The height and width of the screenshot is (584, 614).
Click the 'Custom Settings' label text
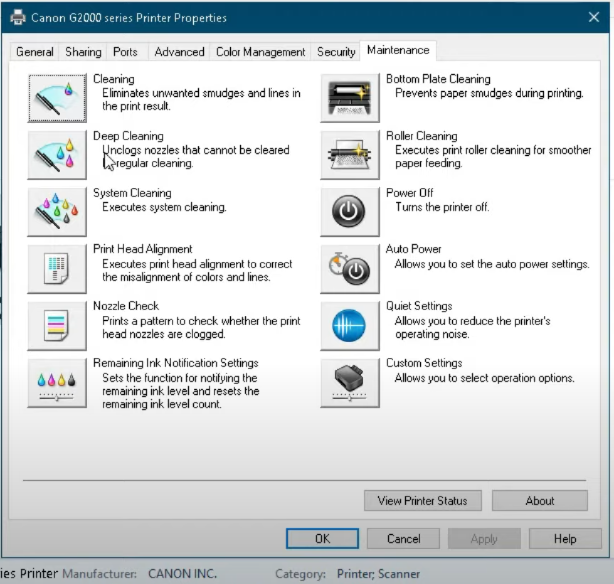click(x=424, y=363)
